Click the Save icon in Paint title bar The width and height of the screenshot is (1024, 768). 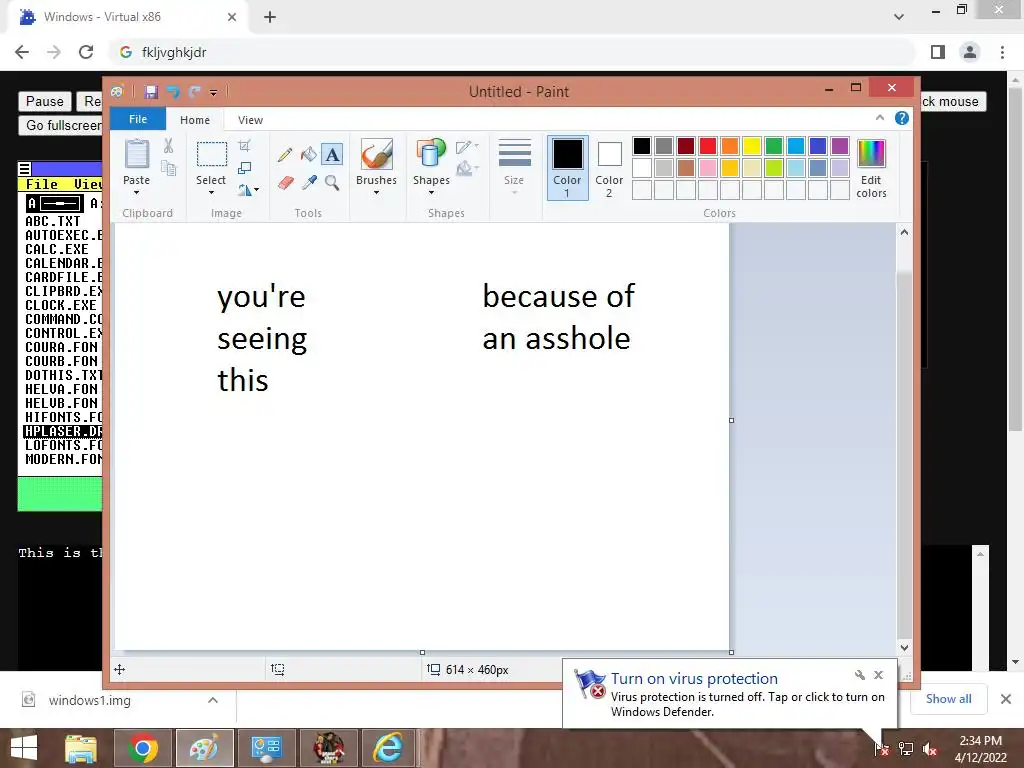151,92
